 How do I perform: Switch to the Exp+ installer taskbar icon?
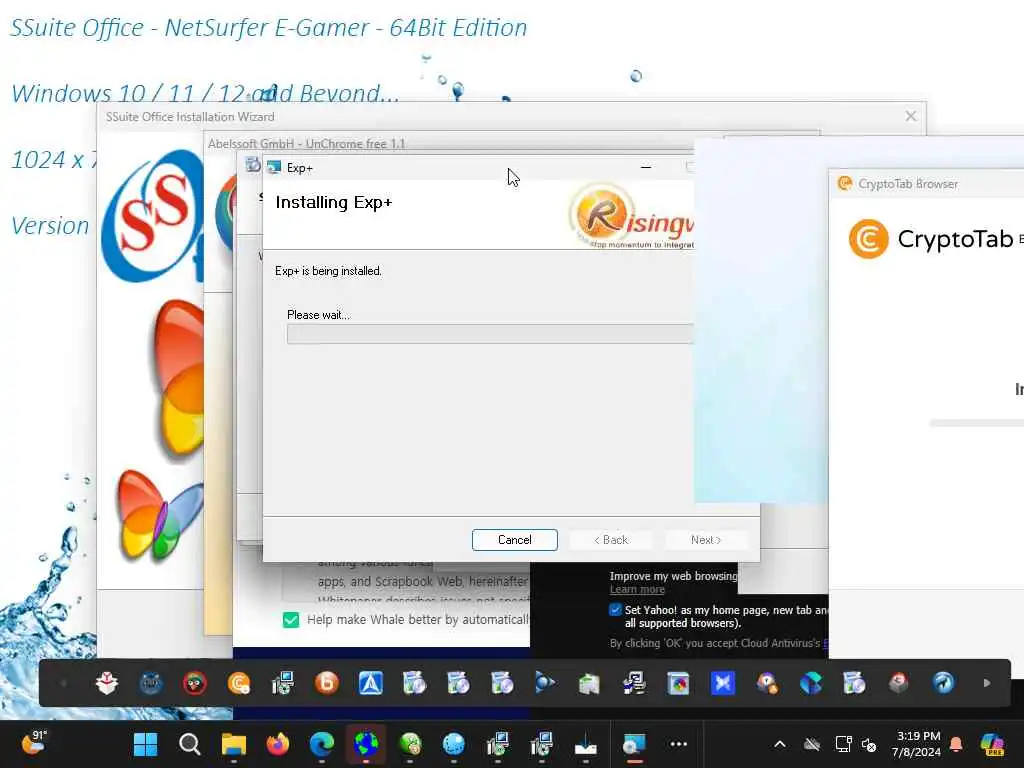(x=633, y=744)
